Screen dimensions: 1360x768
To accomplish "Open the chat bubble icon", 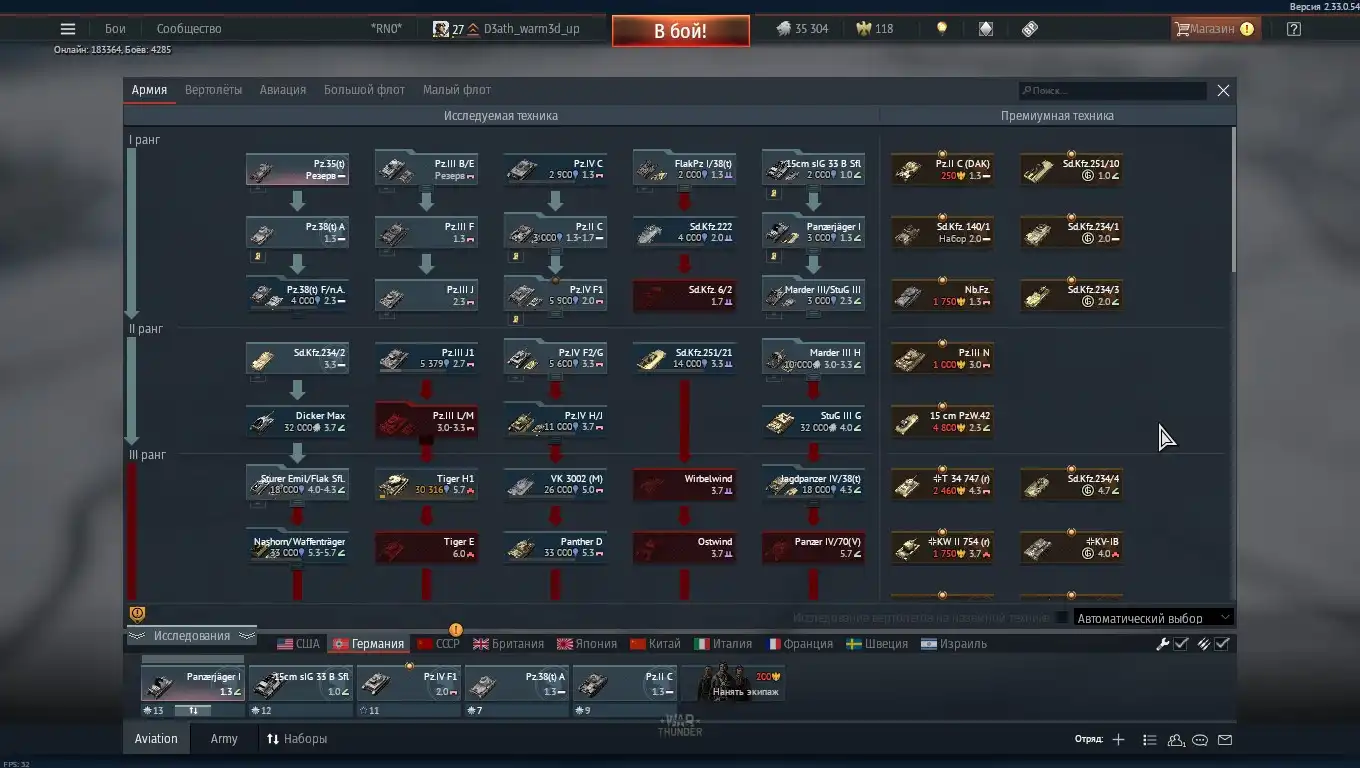I will click(1201, 740).
